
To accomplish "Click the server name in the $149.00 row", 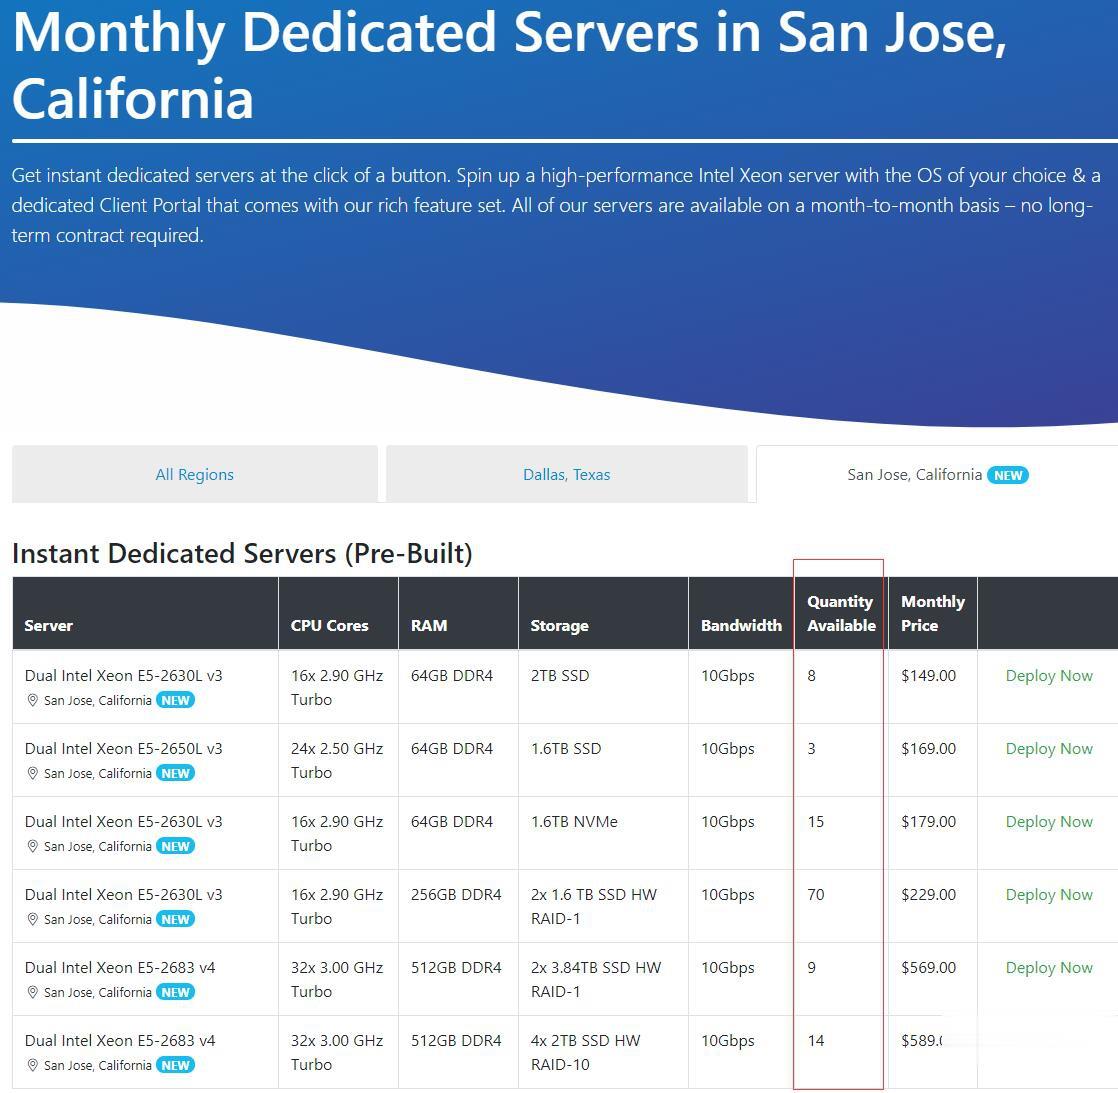I will 123,676.
